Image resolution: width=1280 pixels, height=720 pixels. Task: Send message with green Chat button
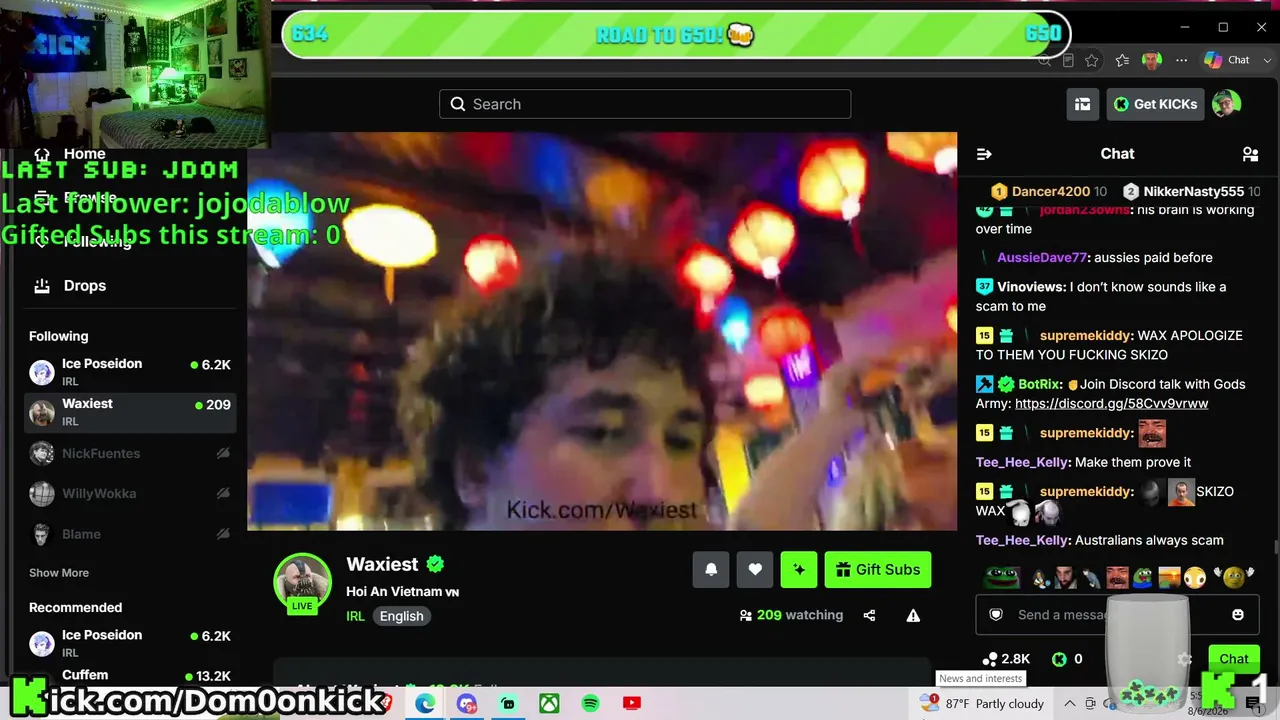point(1233,659)
